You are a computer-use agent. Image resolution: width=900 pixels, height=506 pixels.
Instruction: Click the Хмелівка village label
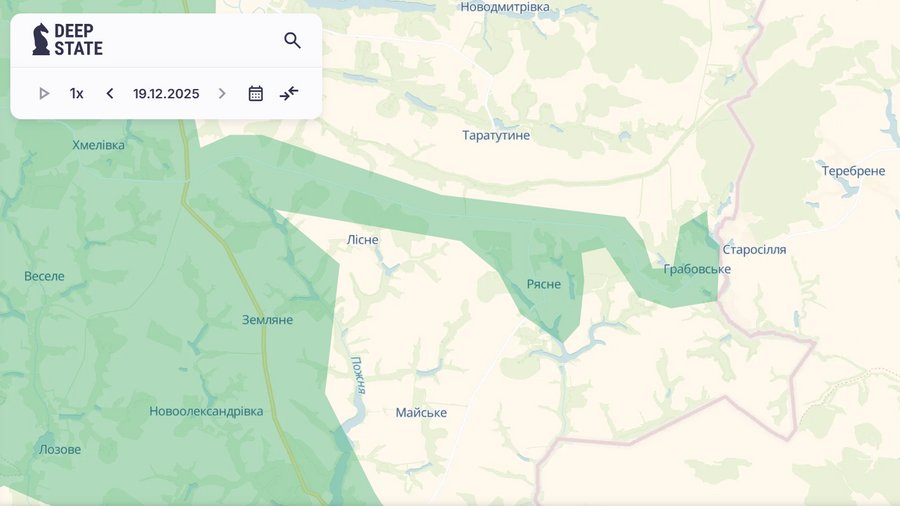pyautogui.click(x=99, y=145)
